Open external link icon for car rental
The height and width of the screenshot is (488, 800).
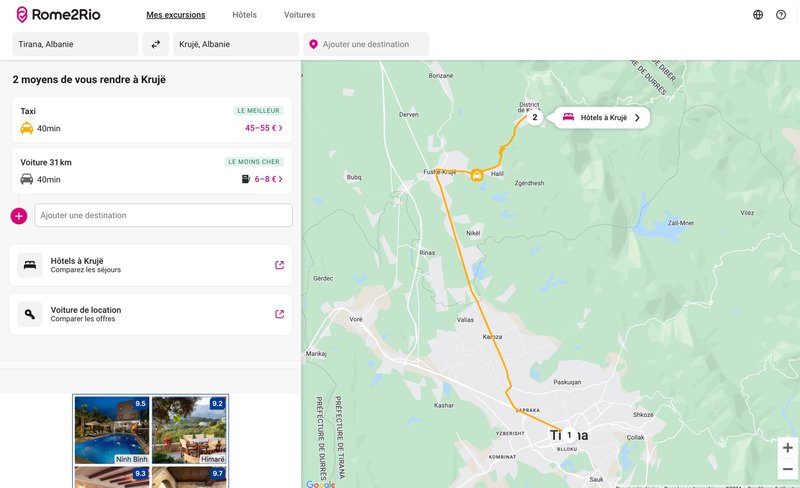pyautogui.click(x=280, y=314)
